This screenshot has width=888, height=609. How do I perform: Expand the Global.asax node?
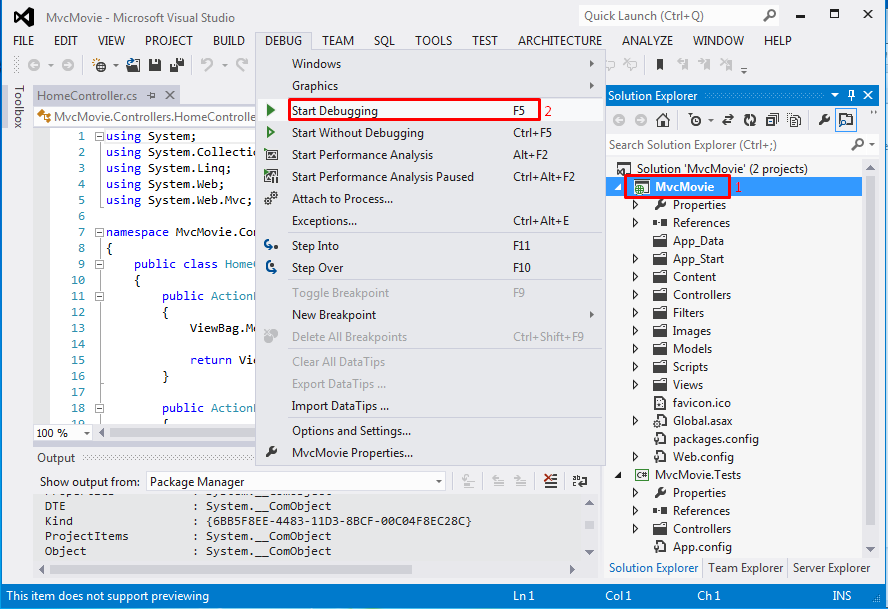(635, 420)
